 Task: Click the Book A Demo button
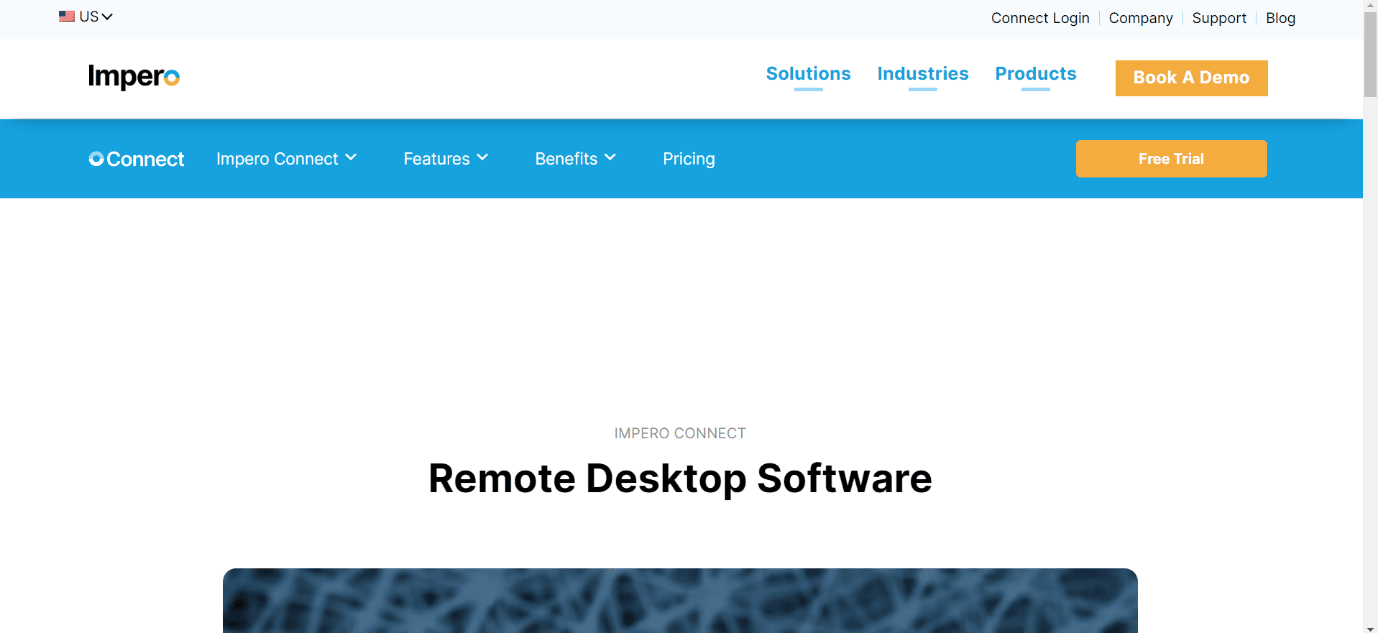pyautogui.click(x=1191, y=78)
